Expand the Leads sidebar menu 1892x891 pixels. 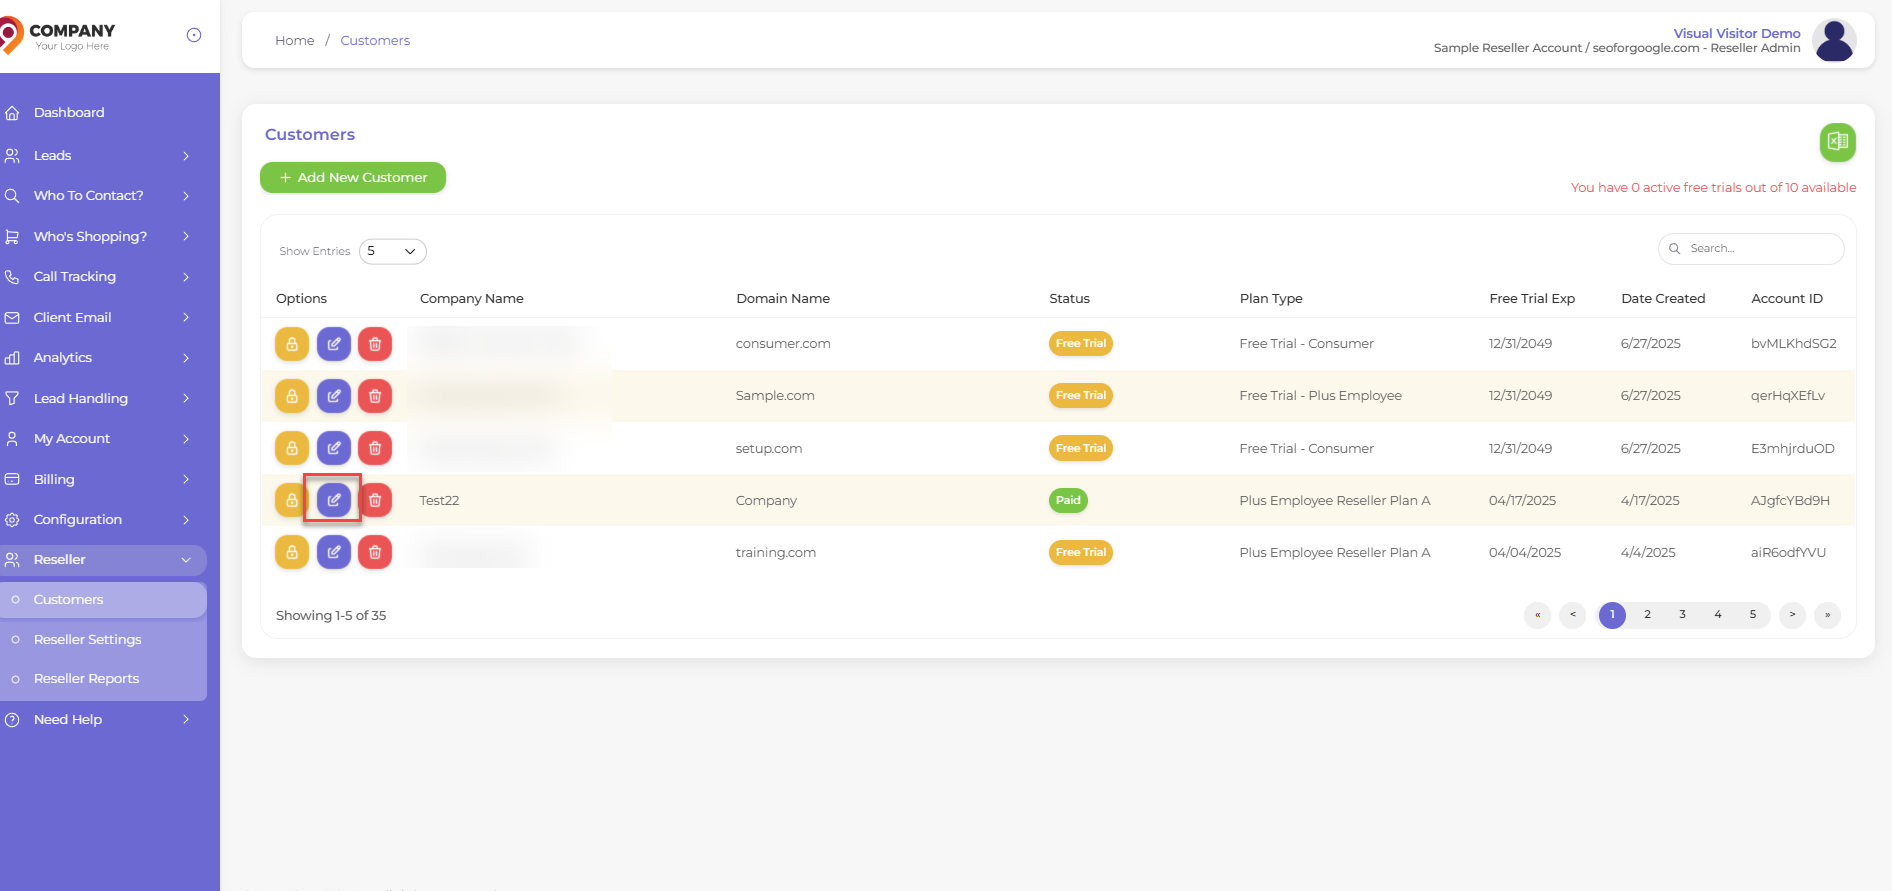[x=100, y=156]
